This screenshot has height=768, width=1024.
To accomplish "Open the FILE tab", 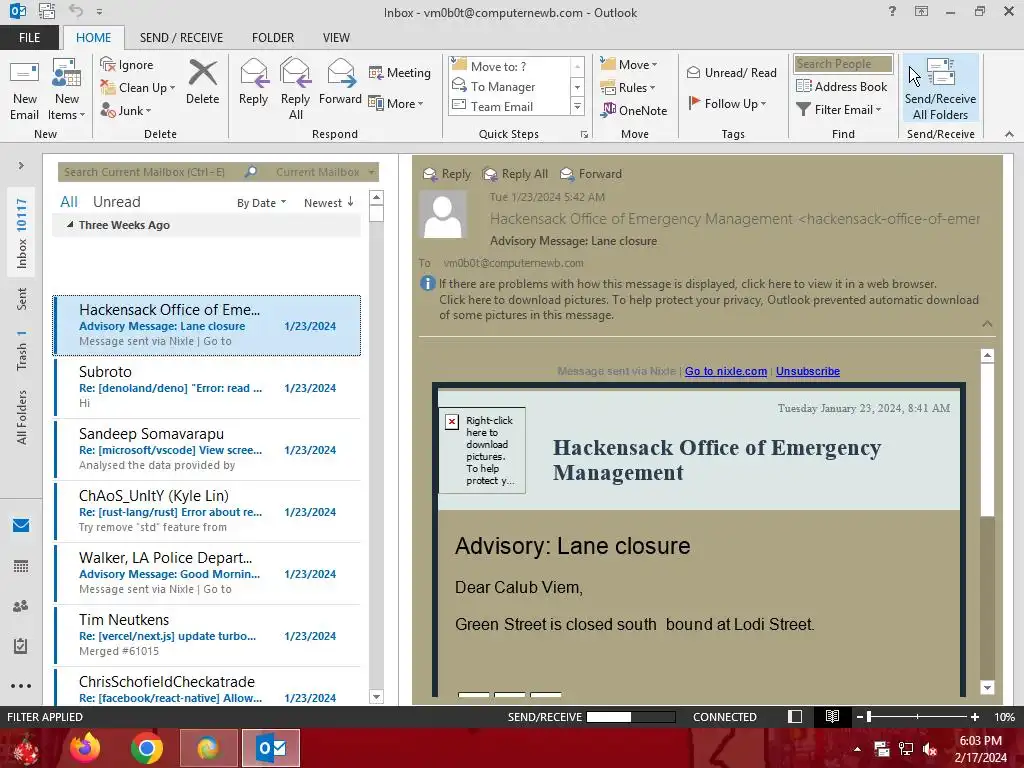I will pos(29,38).
